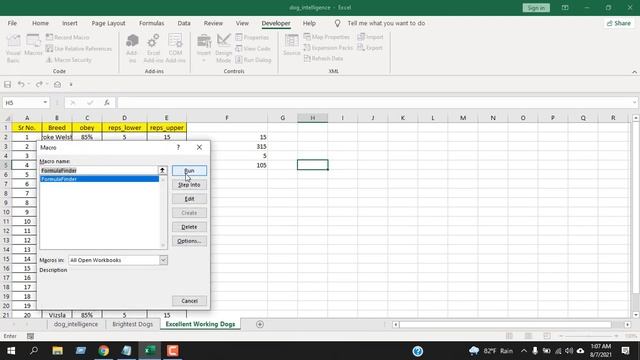This screenshot has width=640, height=360.
Task: Select FormulaFinder in macro list
Action: tap(99, 179)
